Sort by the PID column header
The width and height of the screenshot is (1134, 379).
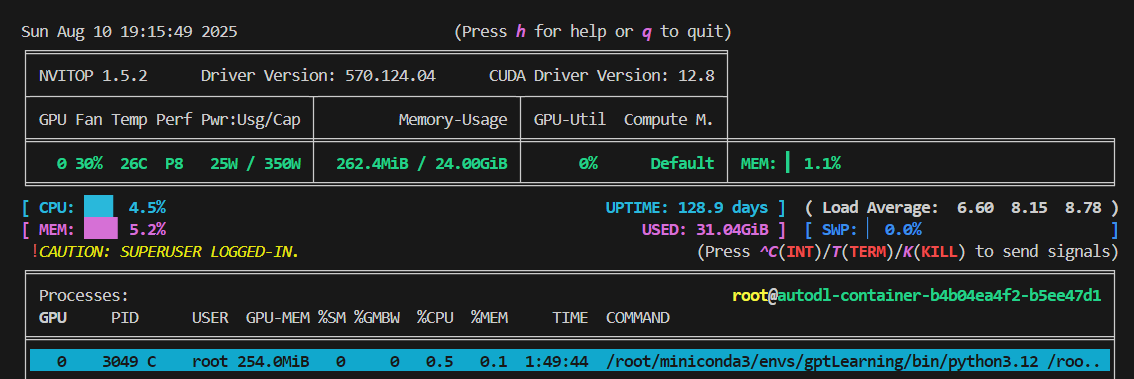(124, 318)
